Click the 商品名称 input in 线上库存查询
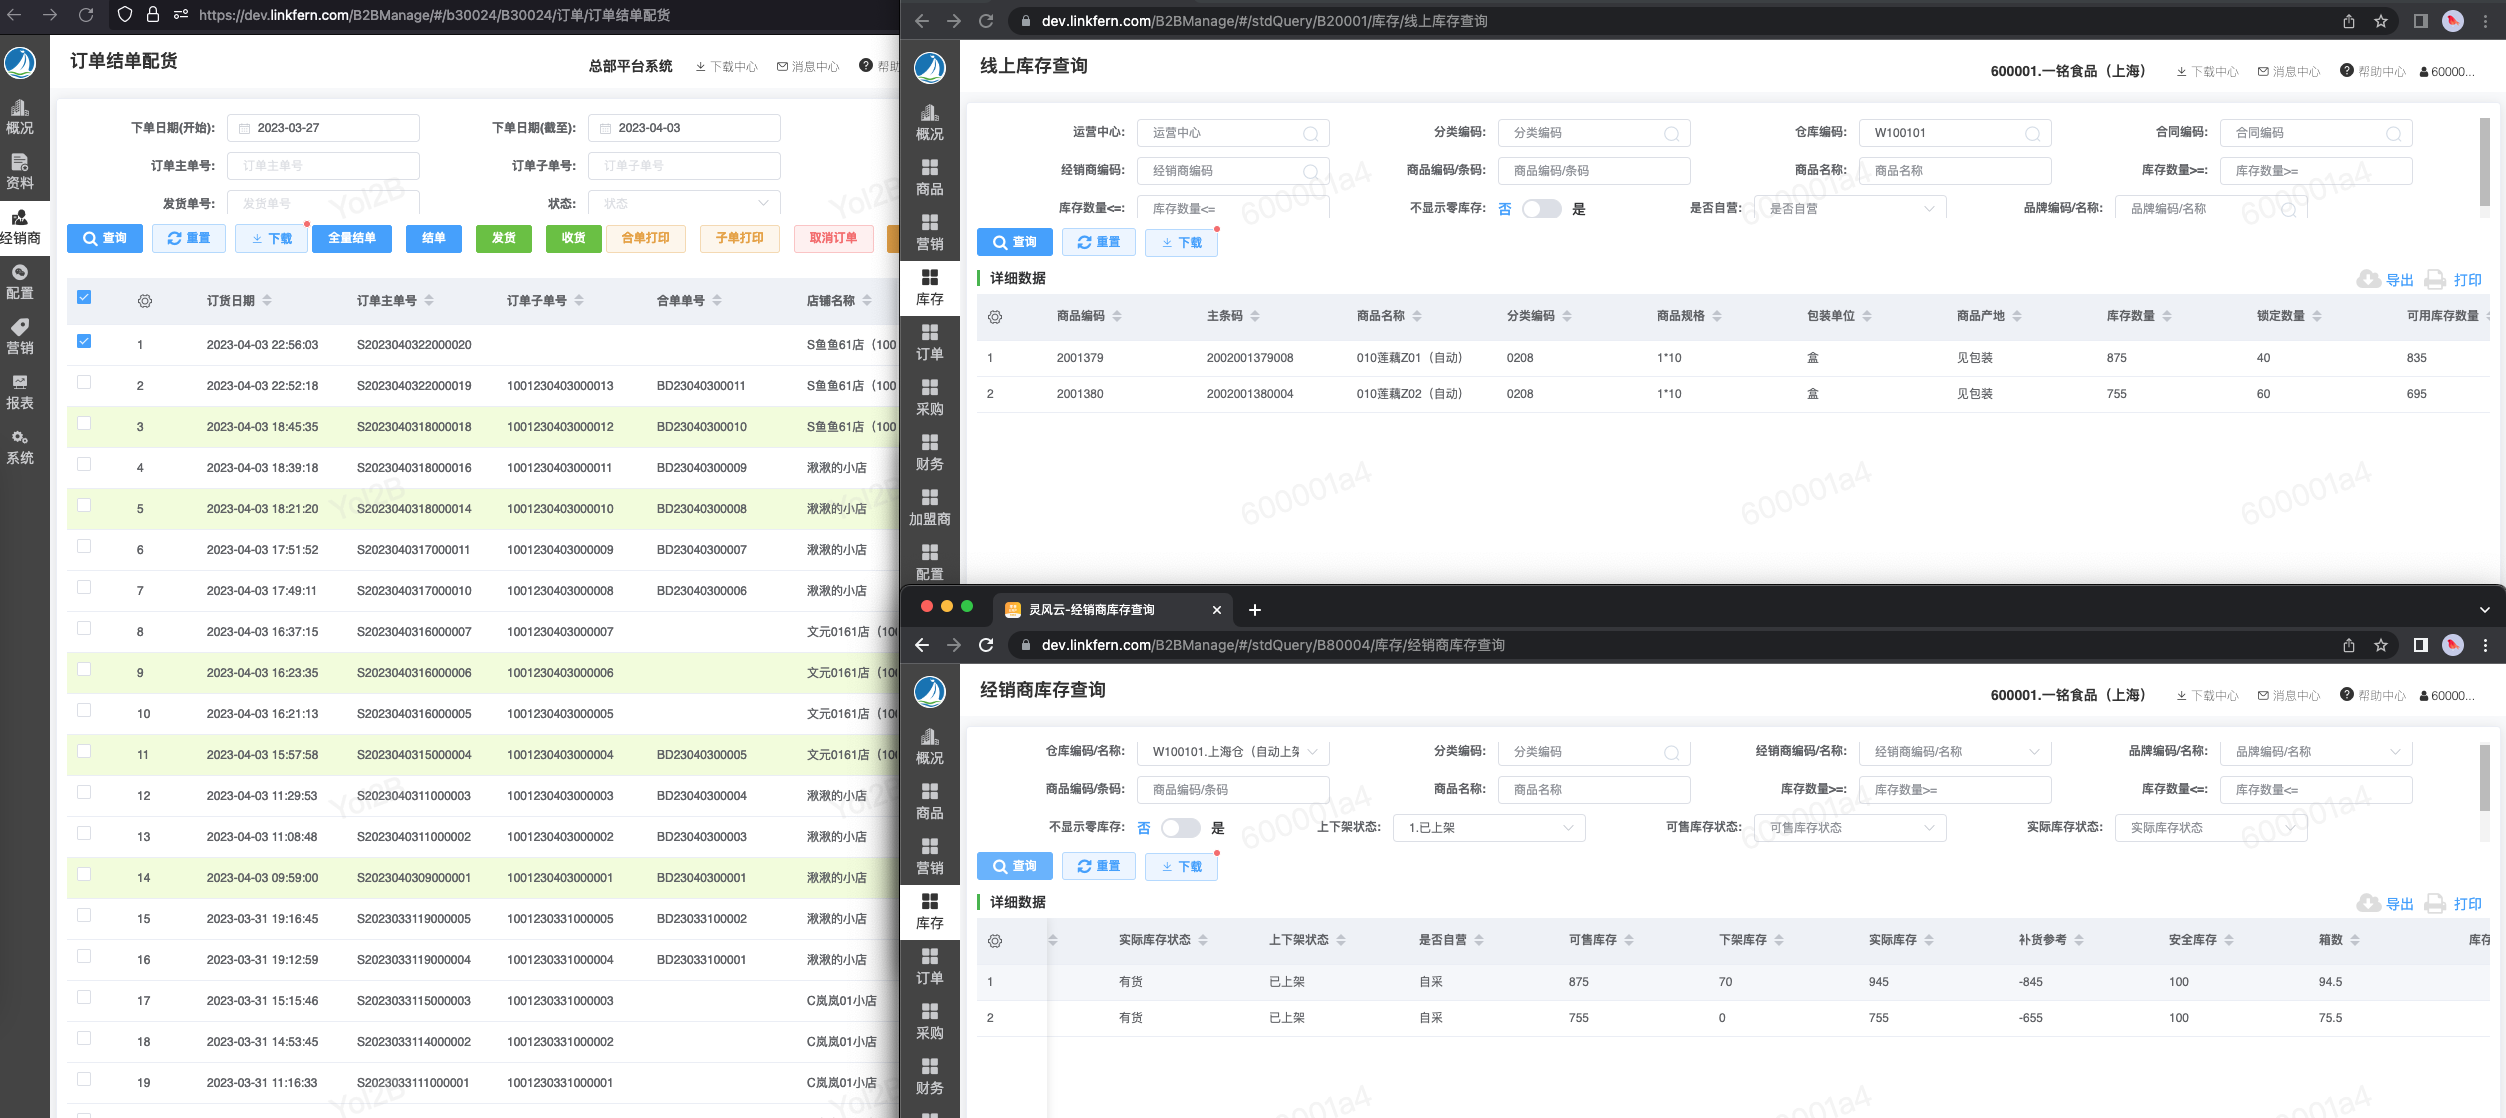Screen dimensions: 2506x1118 [x=1954, y=171]
